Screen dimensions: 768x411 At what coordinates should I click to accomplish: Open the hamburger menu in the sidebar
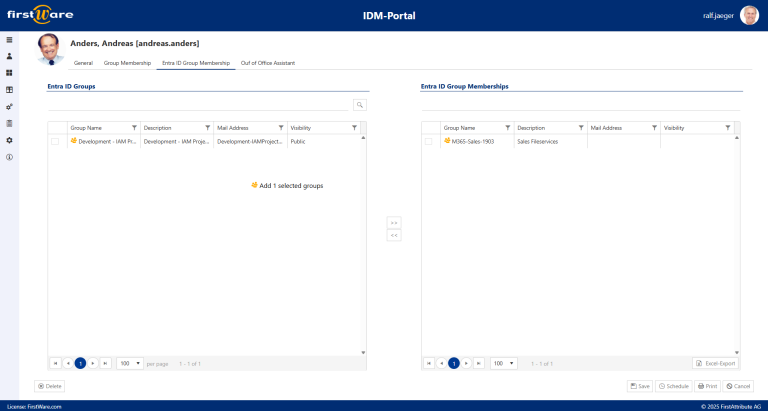pos(9,40)
